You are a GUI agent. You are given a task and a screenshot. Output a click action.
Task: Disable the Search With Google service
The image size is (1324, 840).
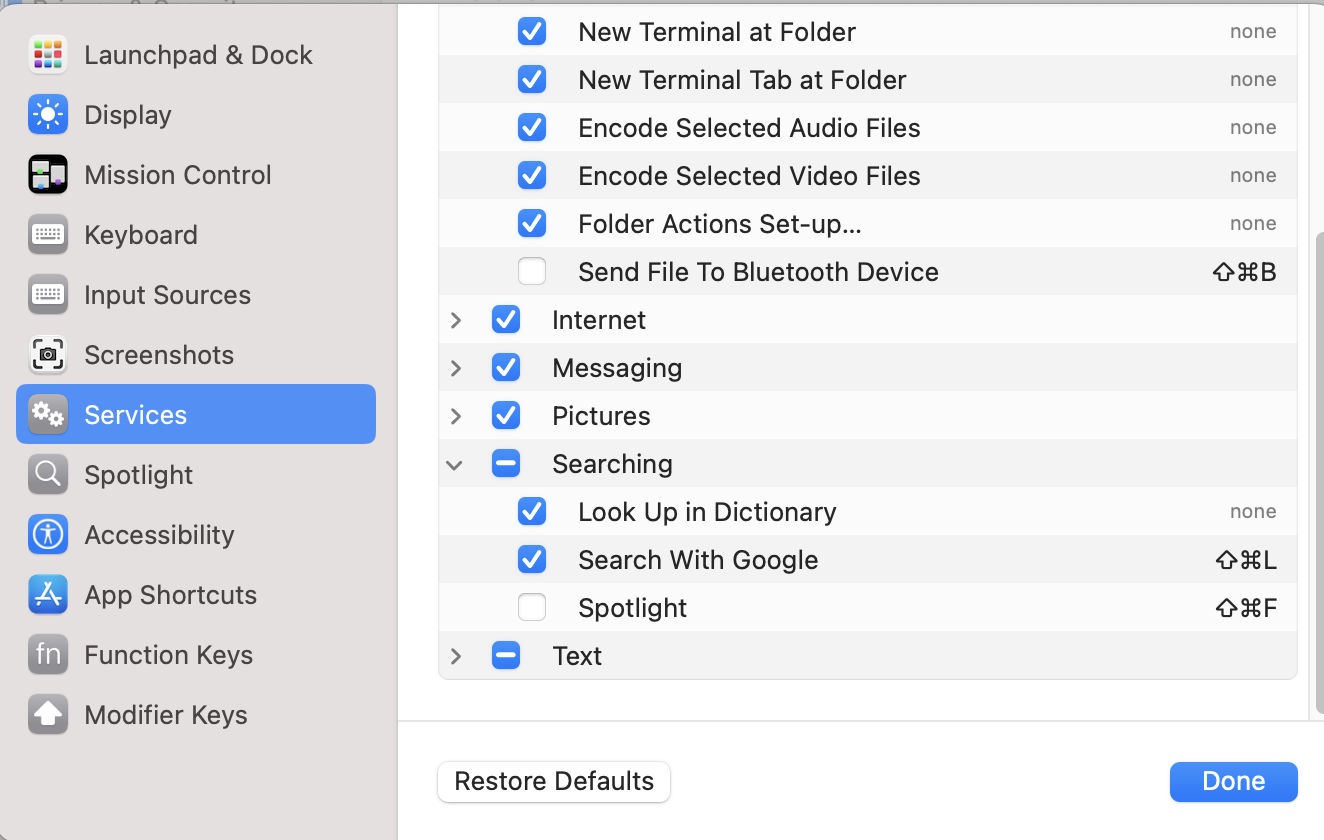[x=532, y=560]
